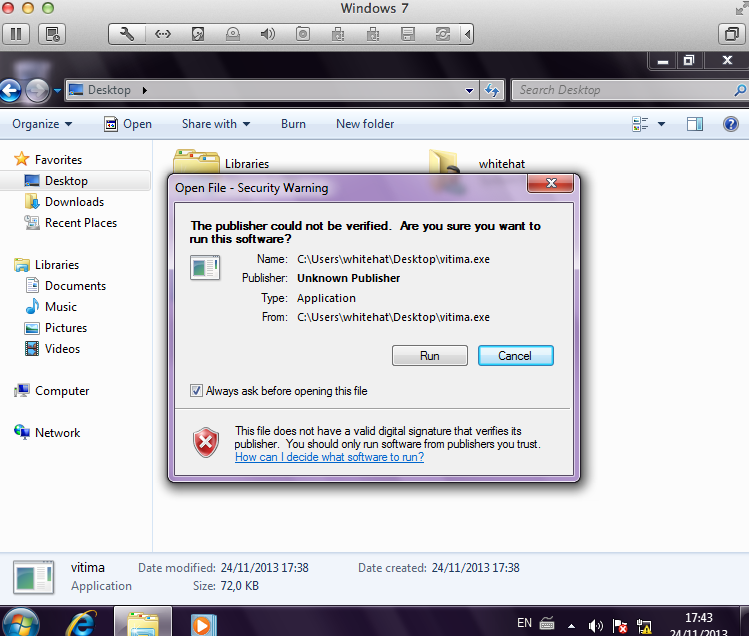Screen dimensions: 749x636
Task: Toggle the preview pane
Action: click(x=695, y=124)
